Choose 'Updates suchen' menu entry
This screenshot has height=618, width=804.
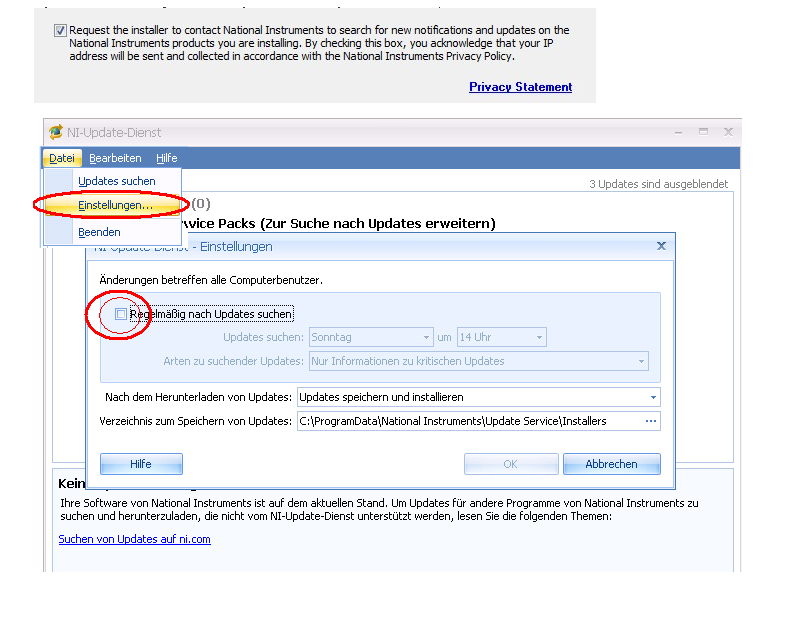[x=116, y=181]
